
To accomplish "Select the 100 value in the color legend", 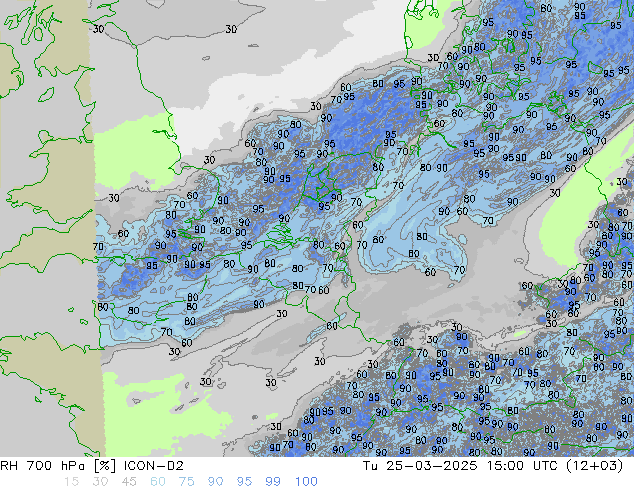I will 306,482.
